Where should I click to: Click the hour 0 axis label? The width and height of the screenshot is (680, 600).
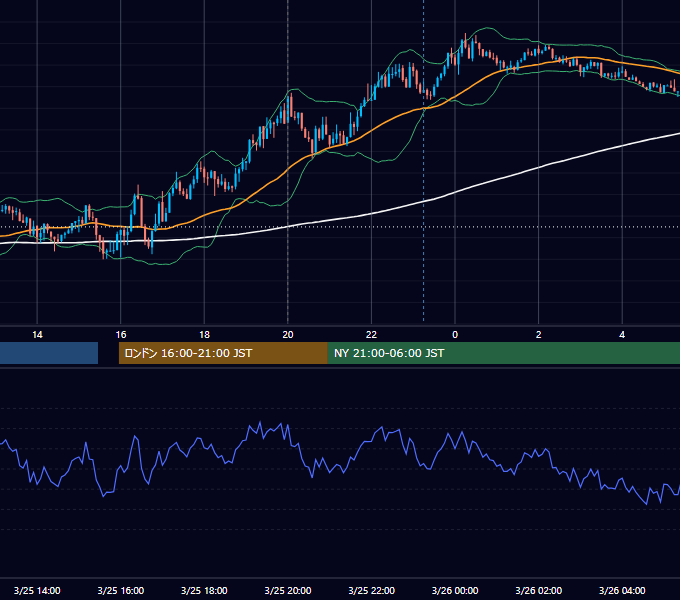pyautogui.click(x=455, y=335)
